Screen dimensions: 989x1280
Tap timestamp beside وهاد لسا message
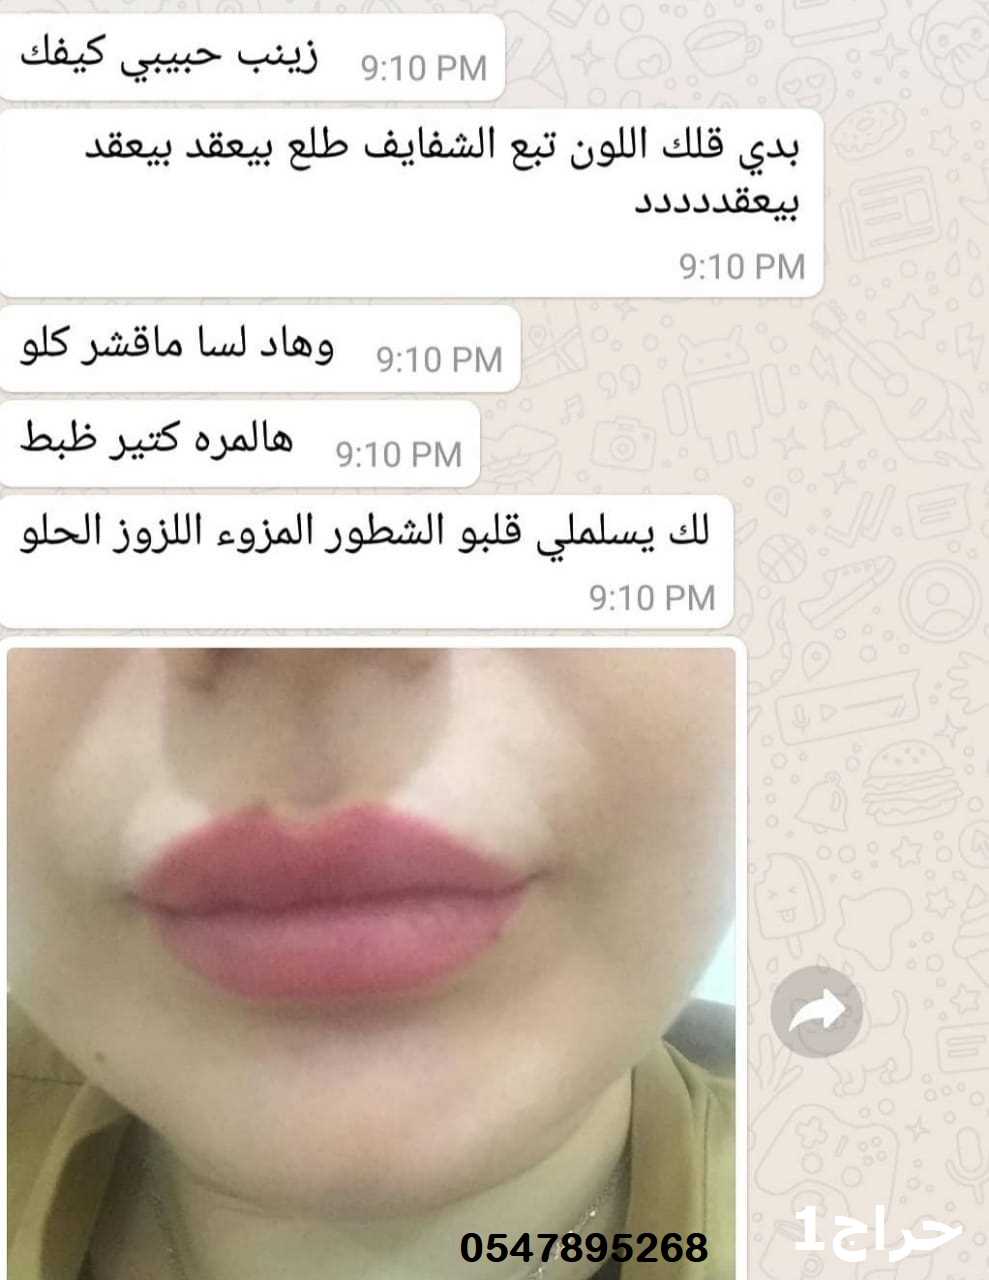(x=439, y=359)
